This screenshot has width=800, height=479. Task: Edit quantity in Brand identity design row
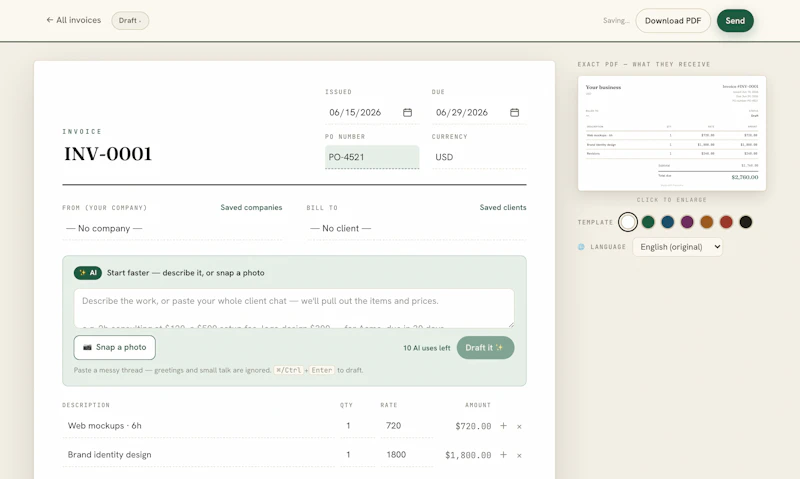tap(357, 455)
